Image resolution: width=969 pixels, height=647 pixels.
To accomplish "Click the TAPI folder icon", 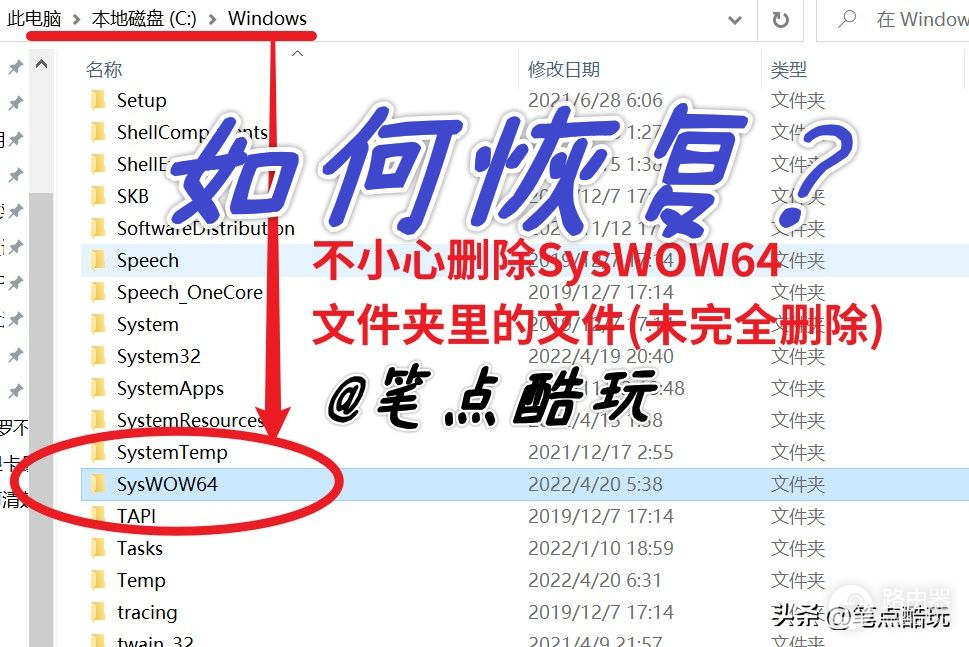I will (x=98, y=516).
